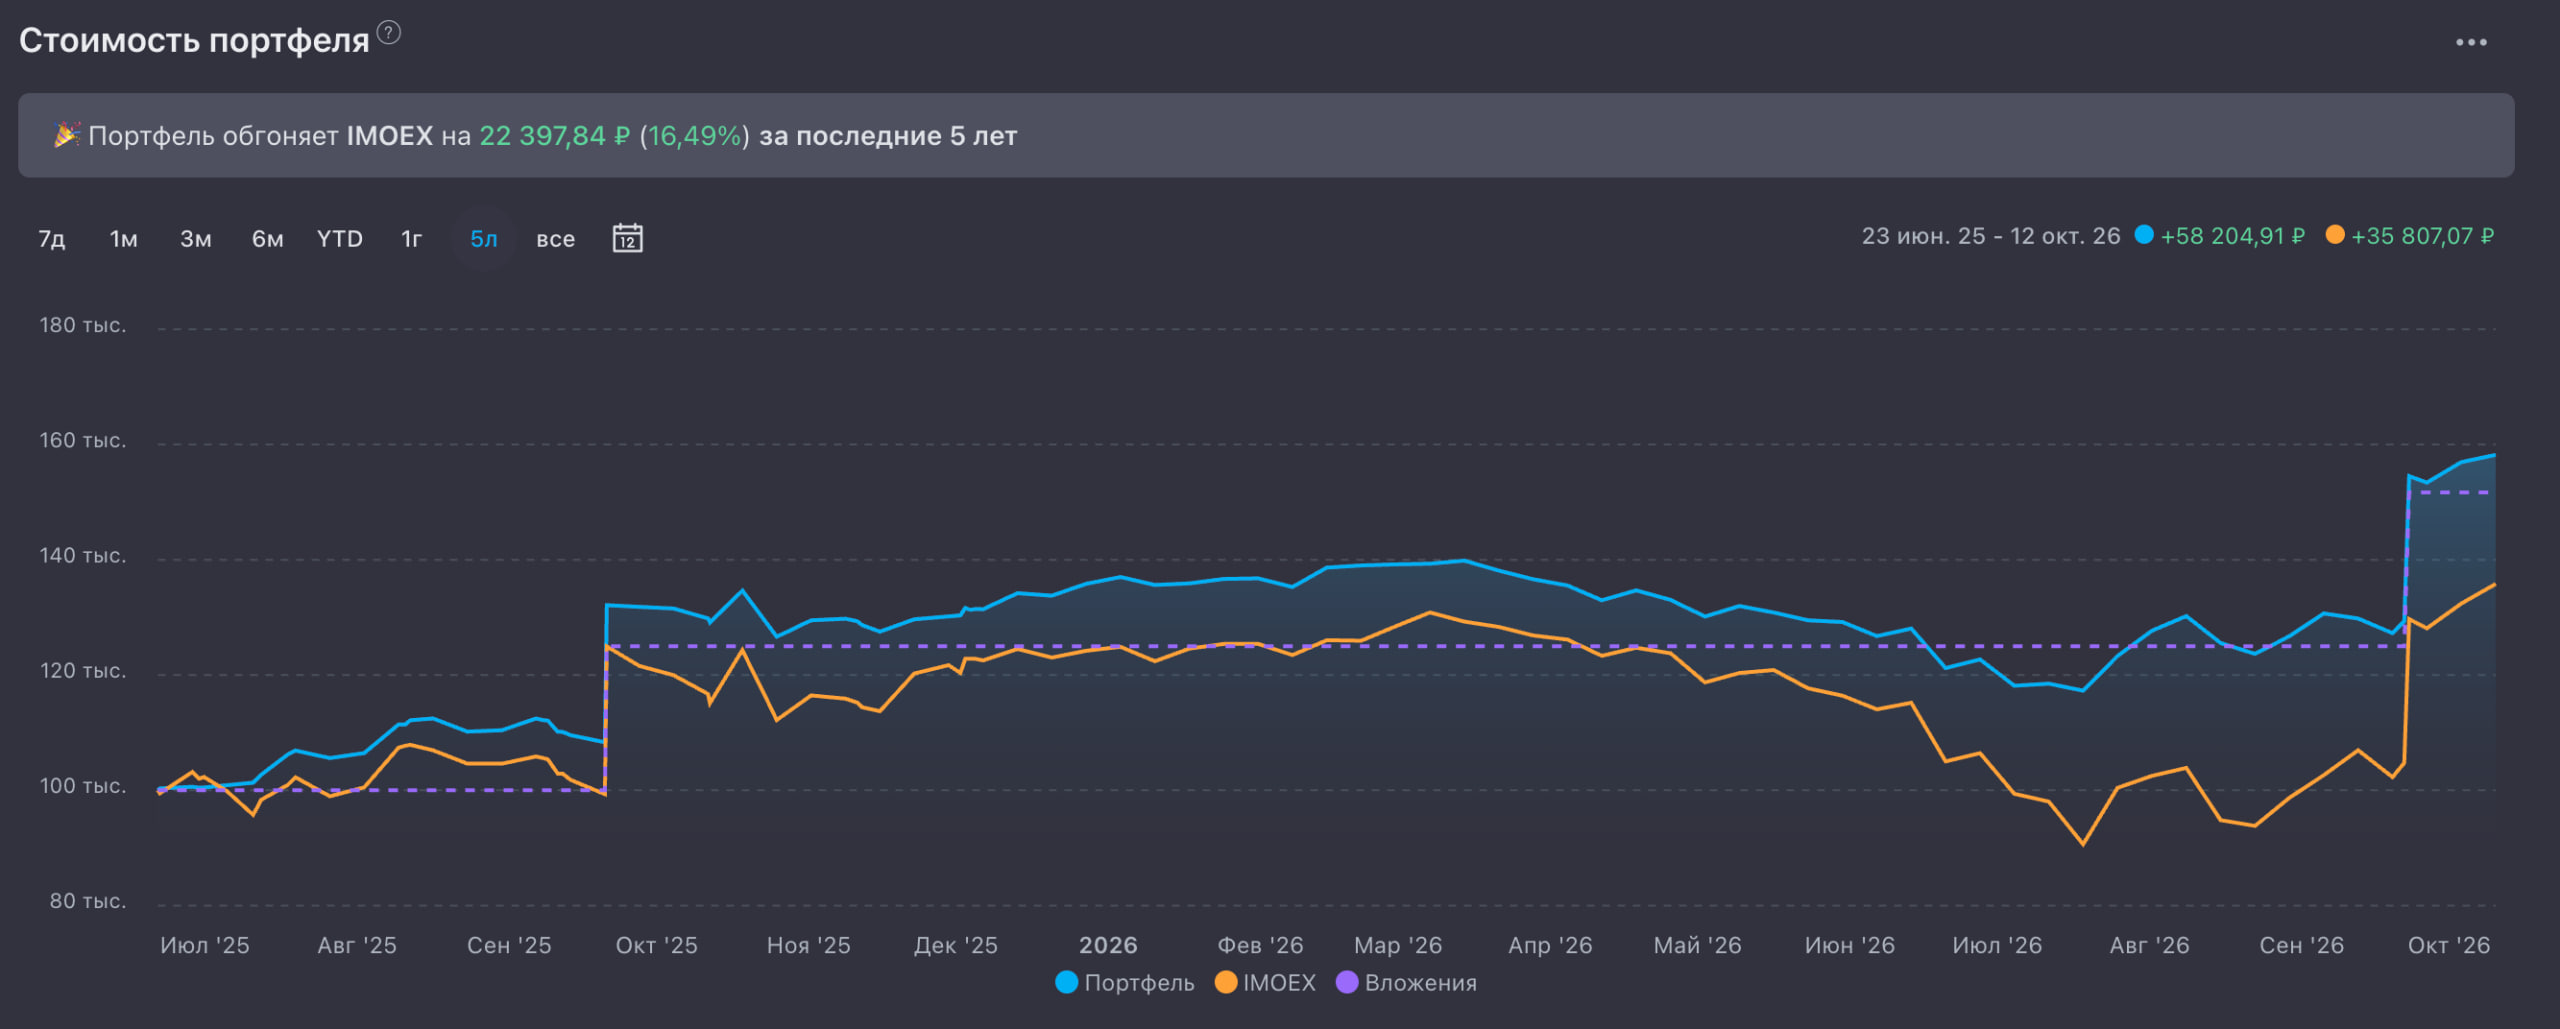The width and height of the screenshot is (2560, 1029).
Task: Click the outperformance amount 22 397,84 ₽
Action: 554,136
